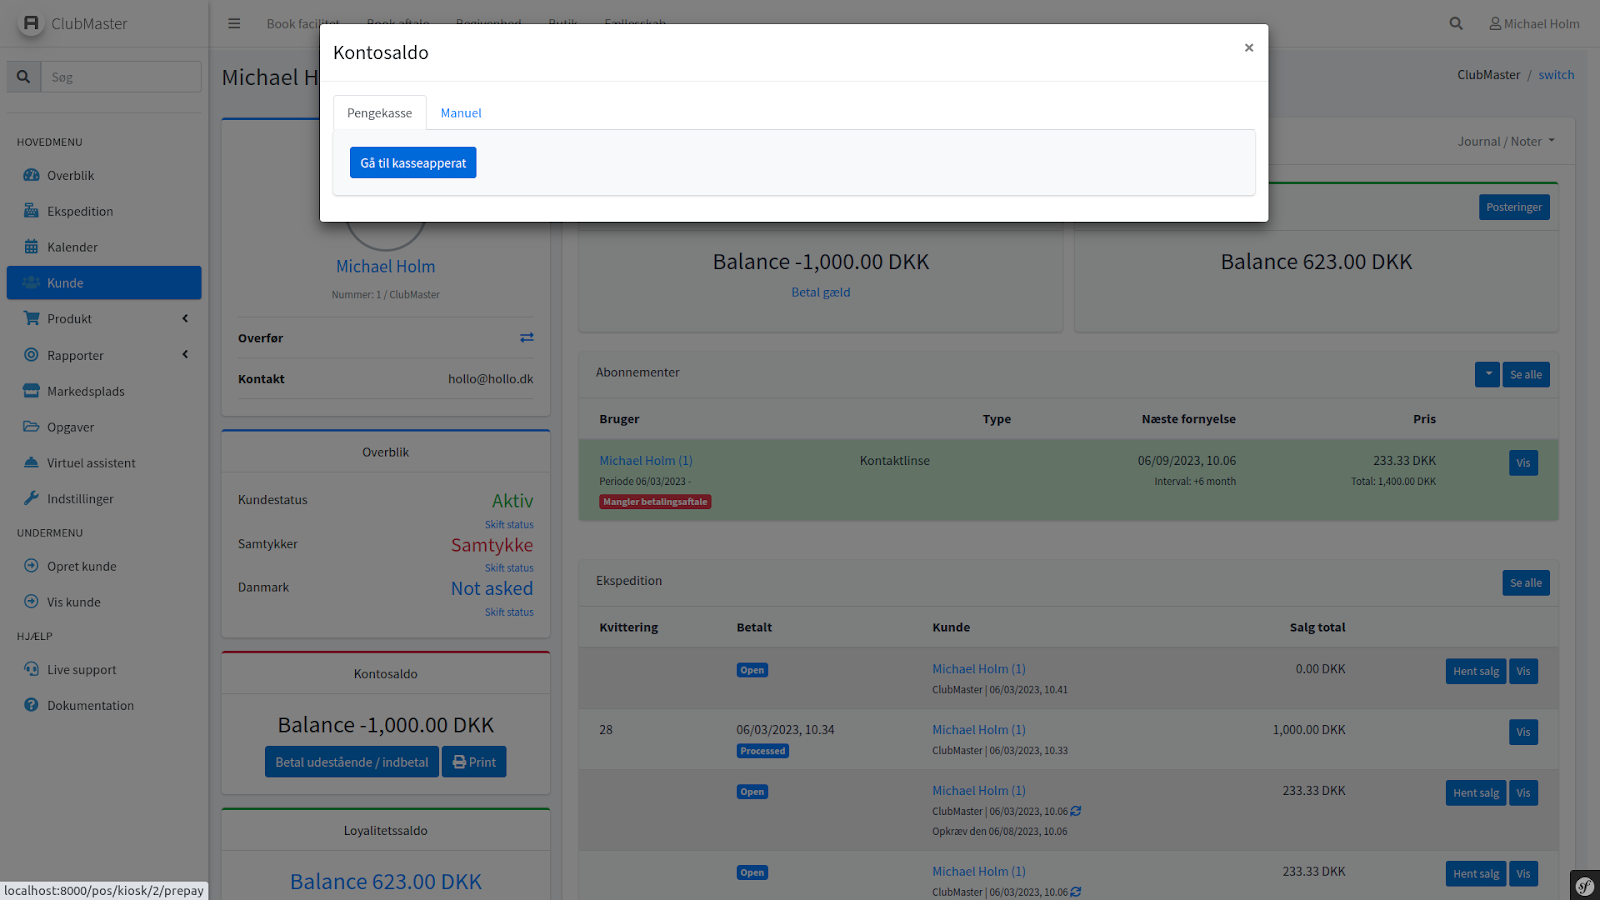Click the Betal gæld link
Image resolution: width=1600 pixels, height=900 pixels.
click(820, 293)
